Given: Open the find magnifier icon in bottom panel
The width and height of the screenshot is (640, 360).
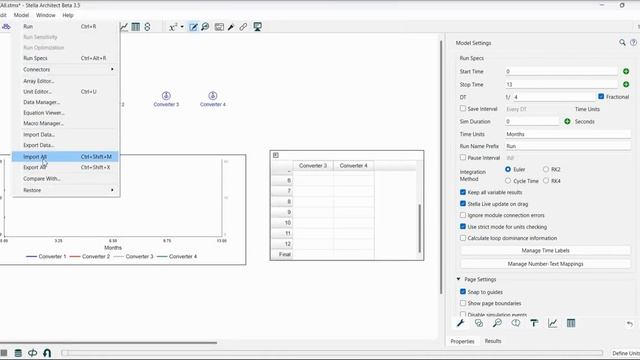Looking at the screenshot, I should tap(497, 323).
